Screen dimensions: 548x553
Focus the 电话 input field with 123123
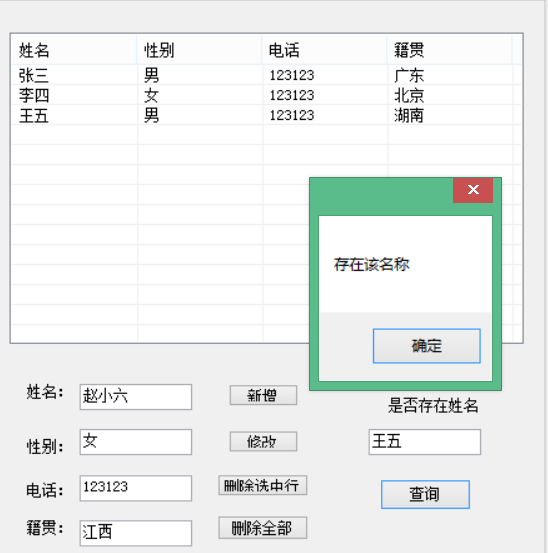click(136, 488)
